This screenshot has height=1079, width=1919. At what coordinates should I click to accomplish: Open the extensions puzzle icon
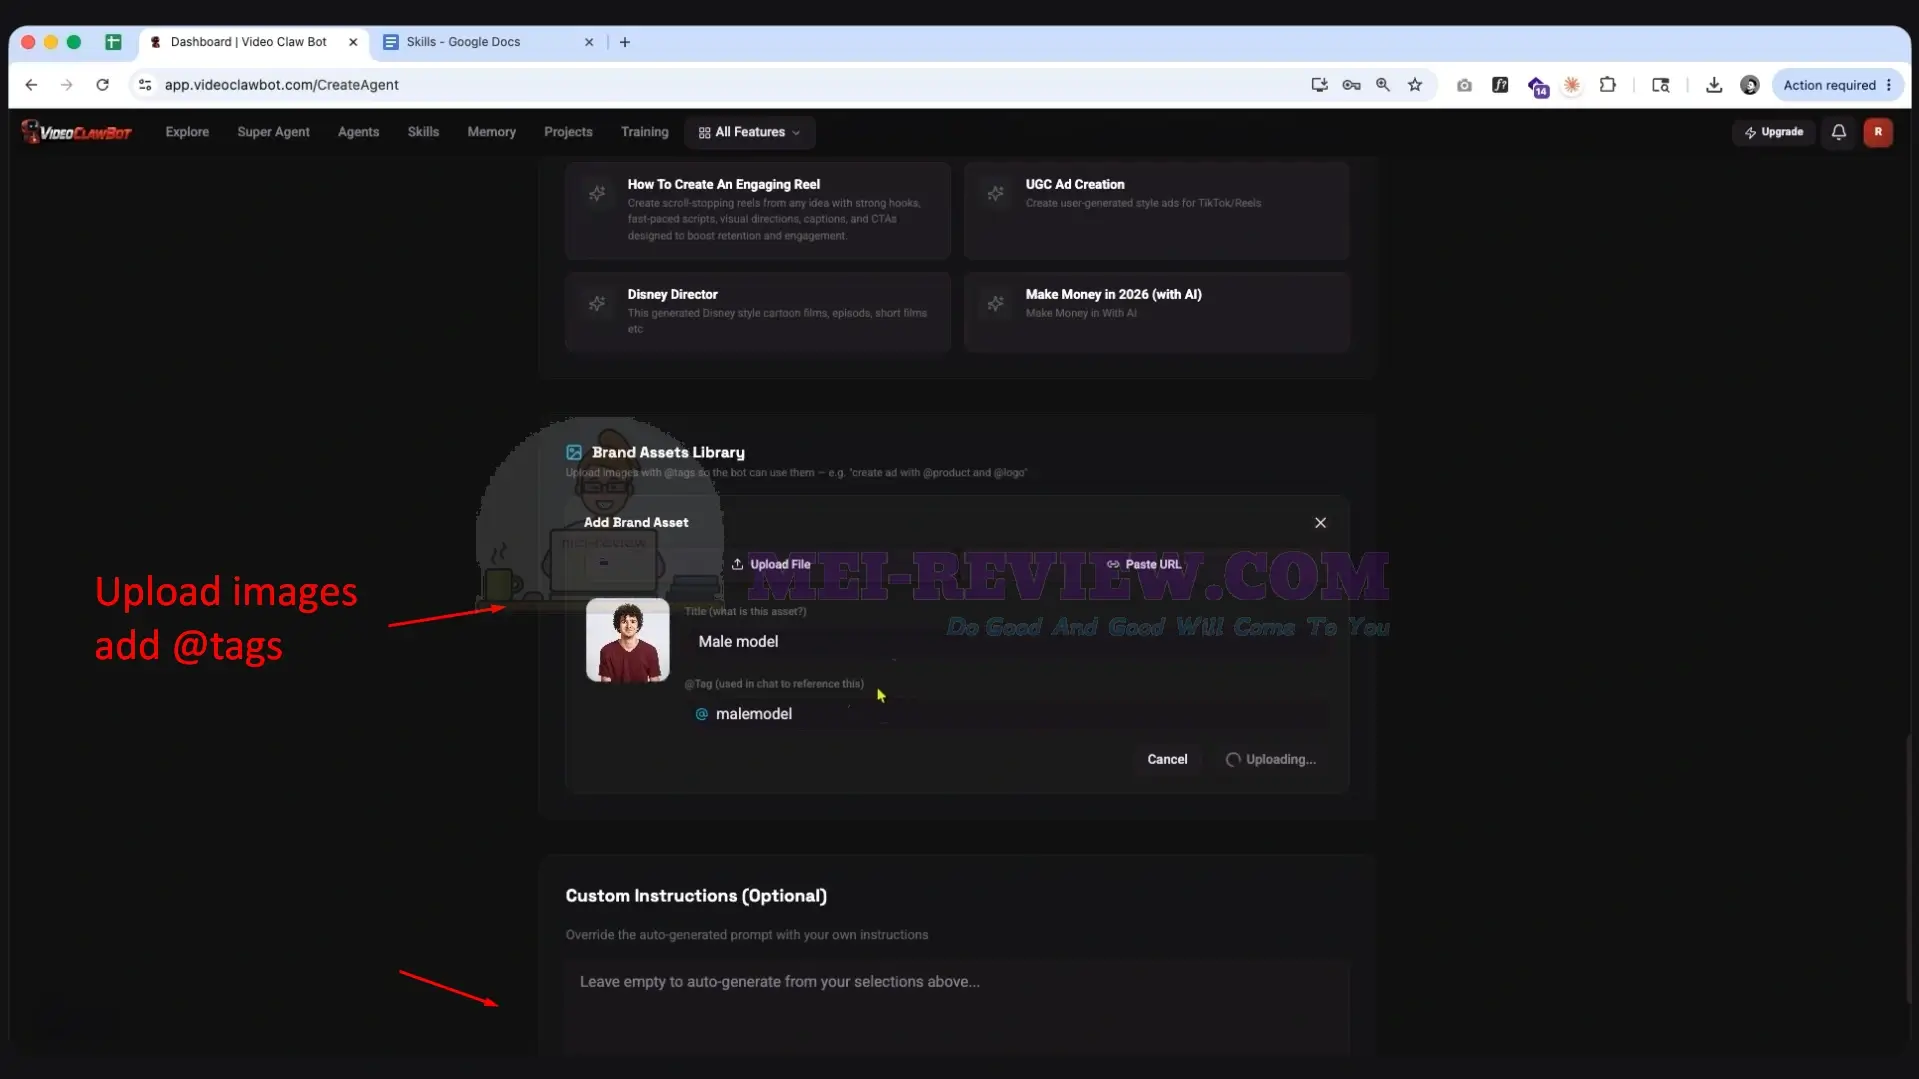tap(1608, 85)
